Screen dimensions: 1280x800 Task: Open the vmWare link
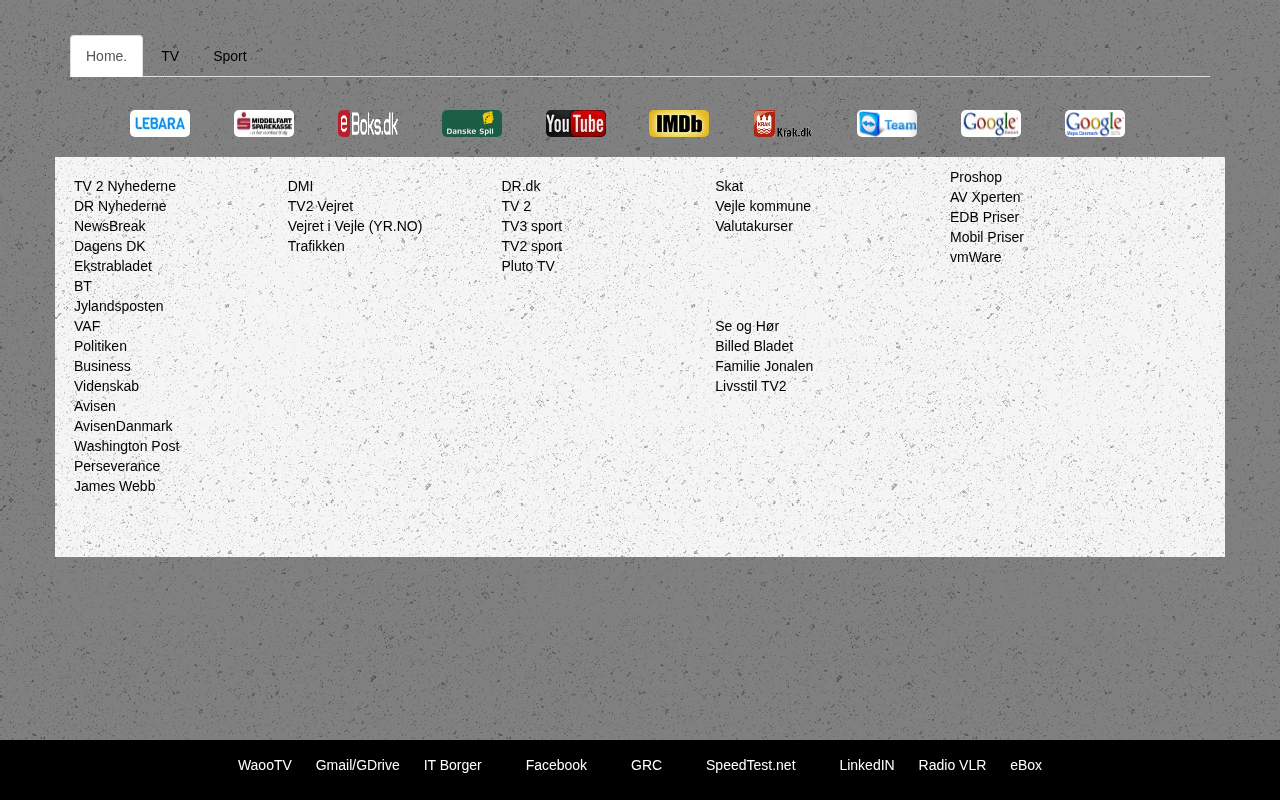pyautogui.click(x=975, y=257)
